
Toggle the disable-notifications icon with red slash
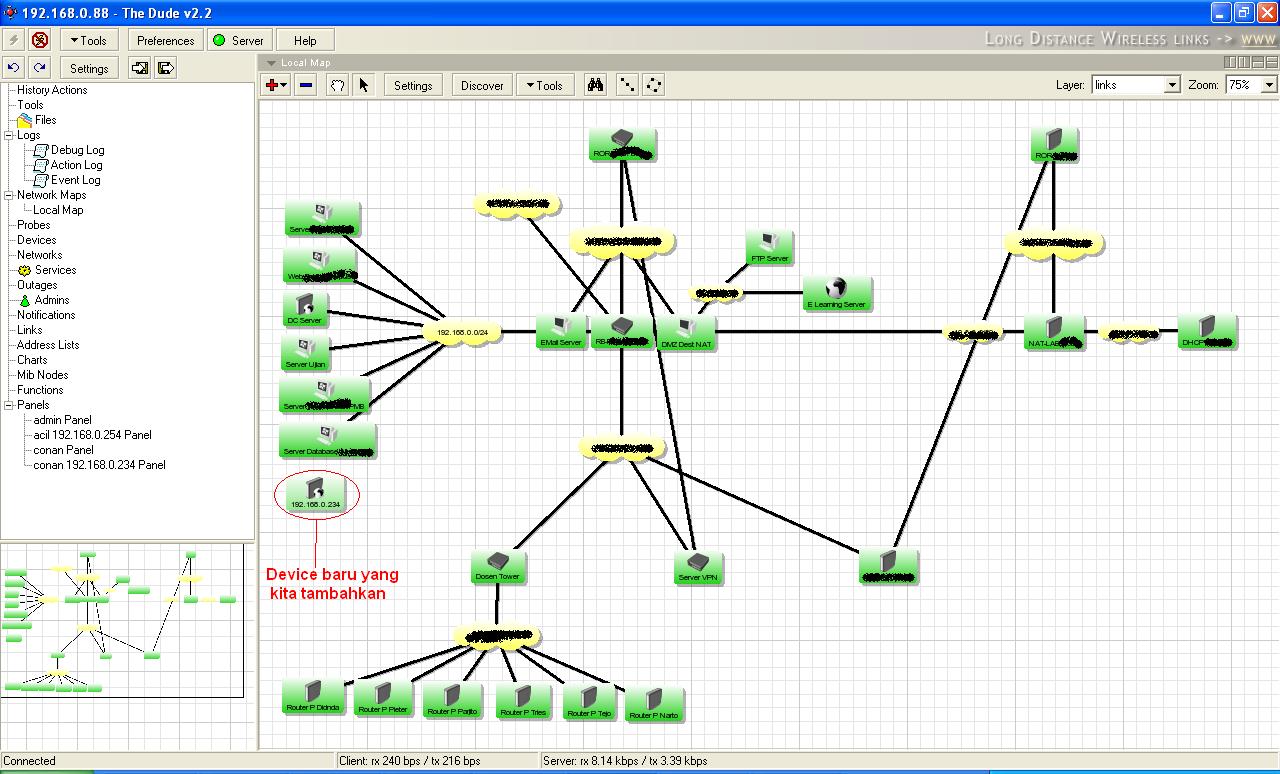click(39, 40)
